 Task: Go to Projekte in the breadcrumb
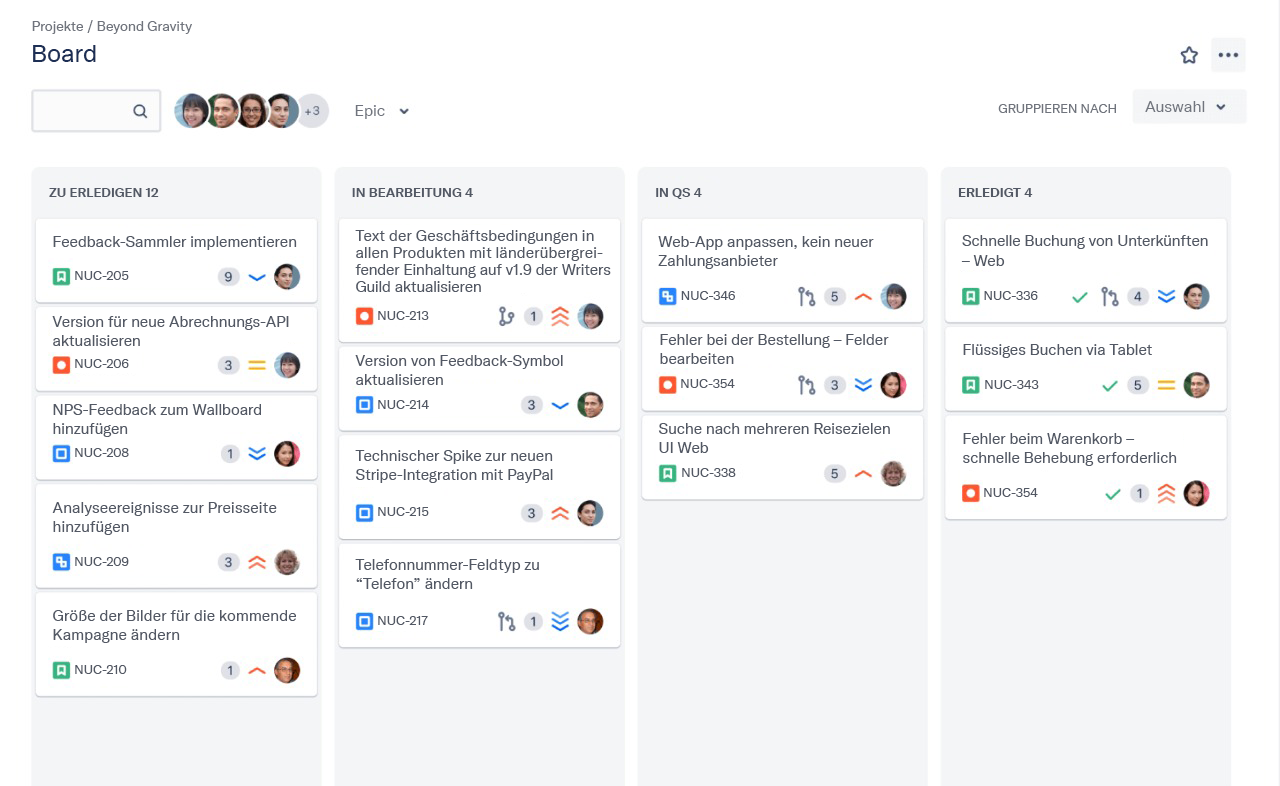[x=57, y=26]
